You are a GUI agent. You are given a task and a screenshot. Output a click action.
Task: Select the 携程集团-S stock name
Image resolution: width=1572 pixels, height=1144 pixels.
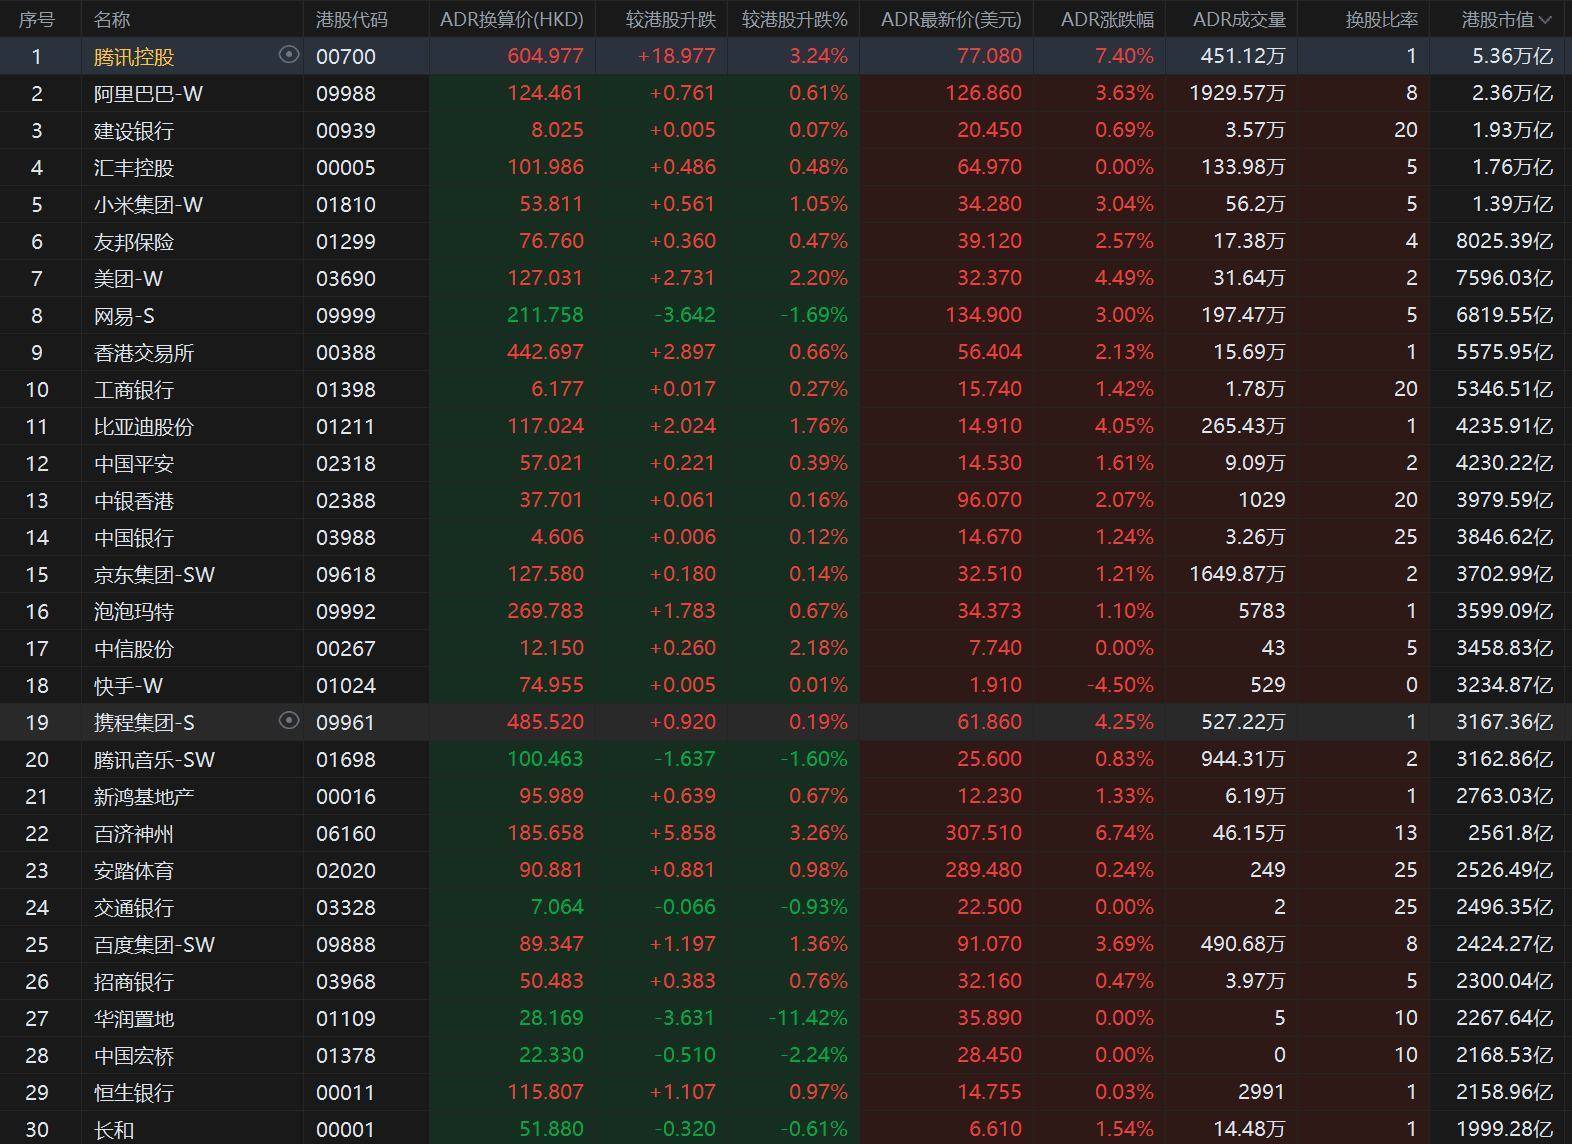tap(144, 722)
